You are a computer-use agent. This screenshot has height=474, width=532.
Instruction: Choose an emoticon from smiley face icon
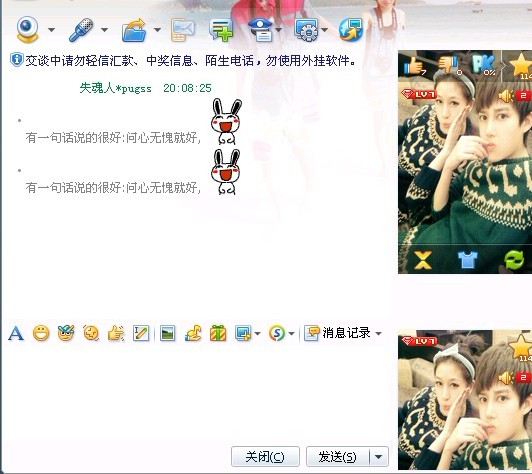pos(41,333)
